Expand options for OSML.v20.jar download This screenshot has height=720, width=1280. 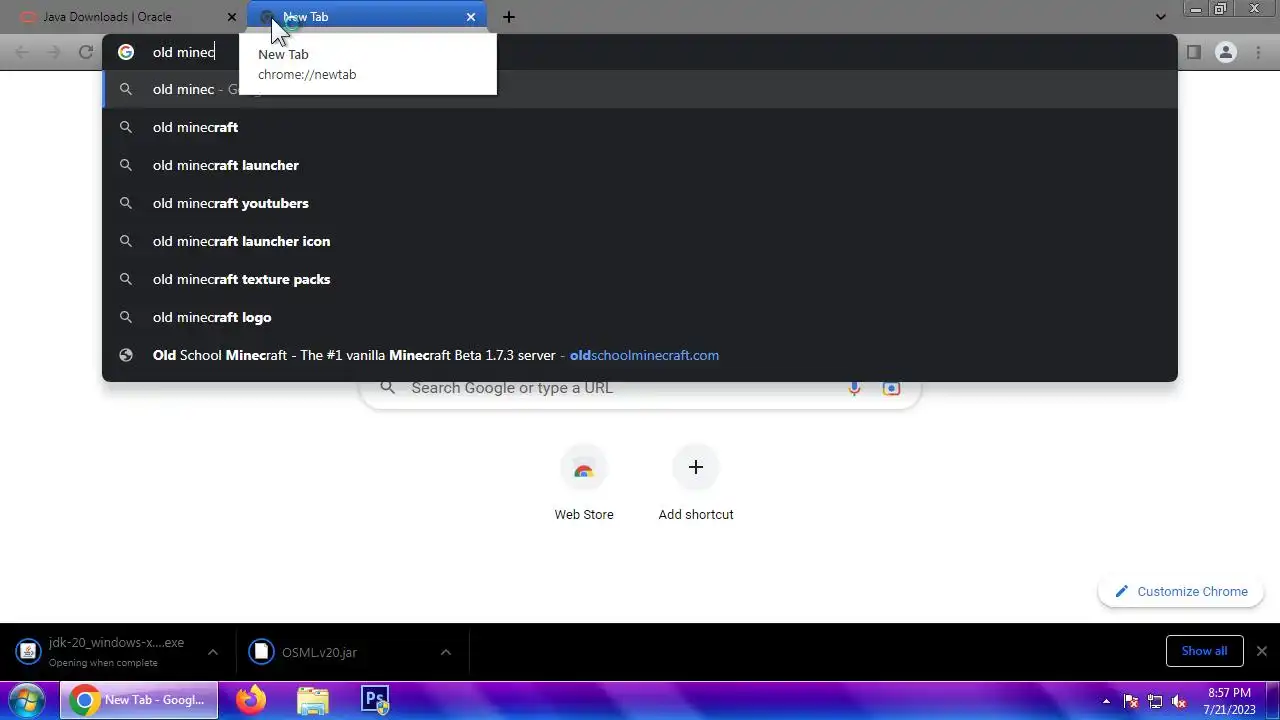(x=445, y=652)
